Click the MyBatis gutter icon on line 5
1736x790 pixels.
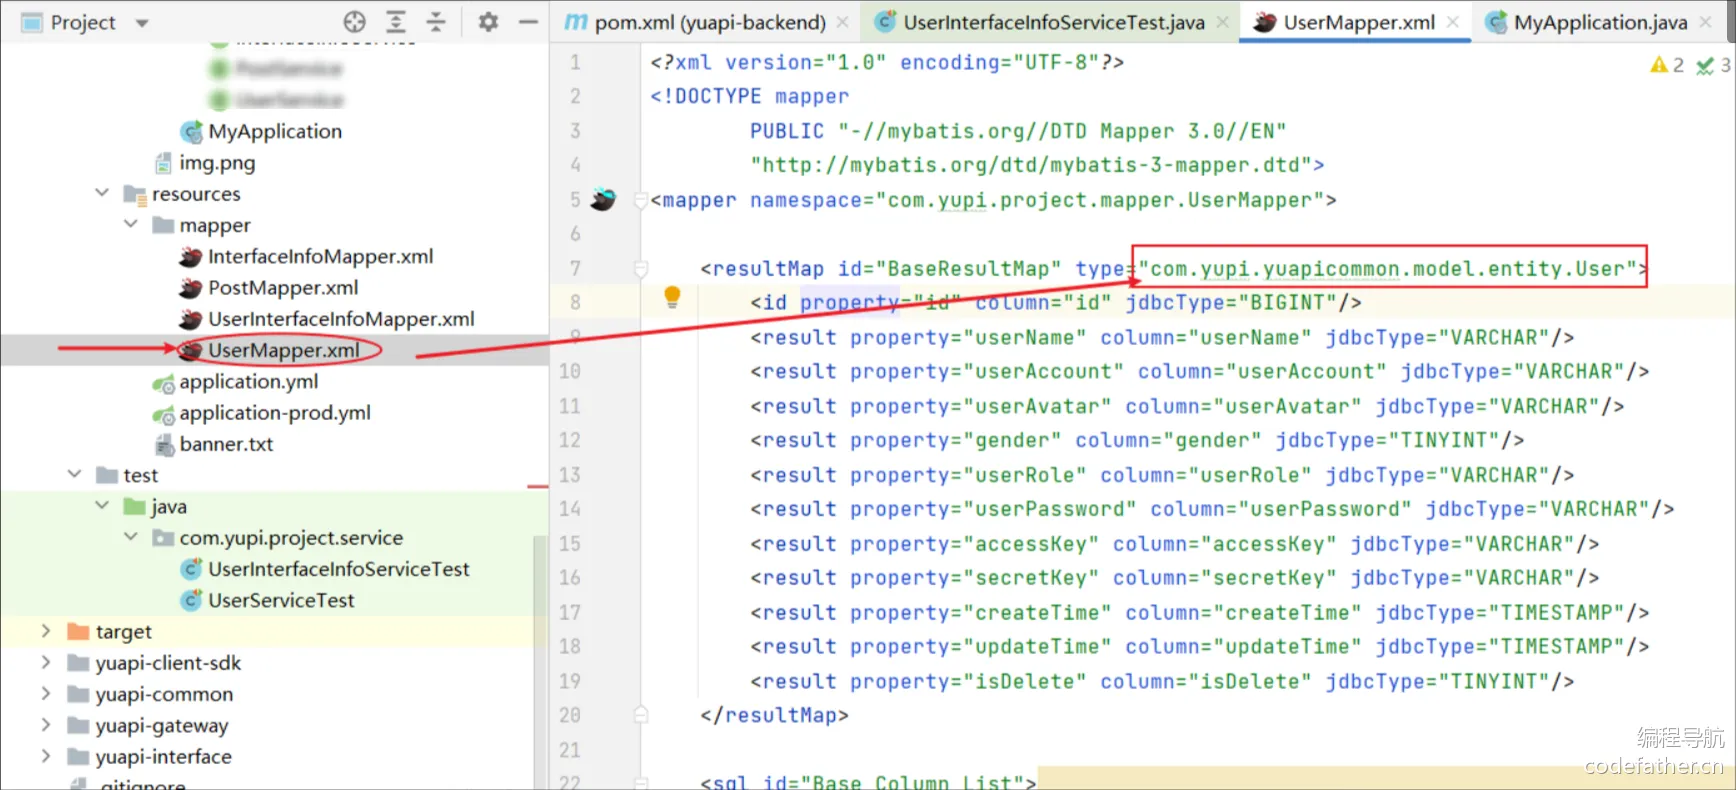click(603, 199)
